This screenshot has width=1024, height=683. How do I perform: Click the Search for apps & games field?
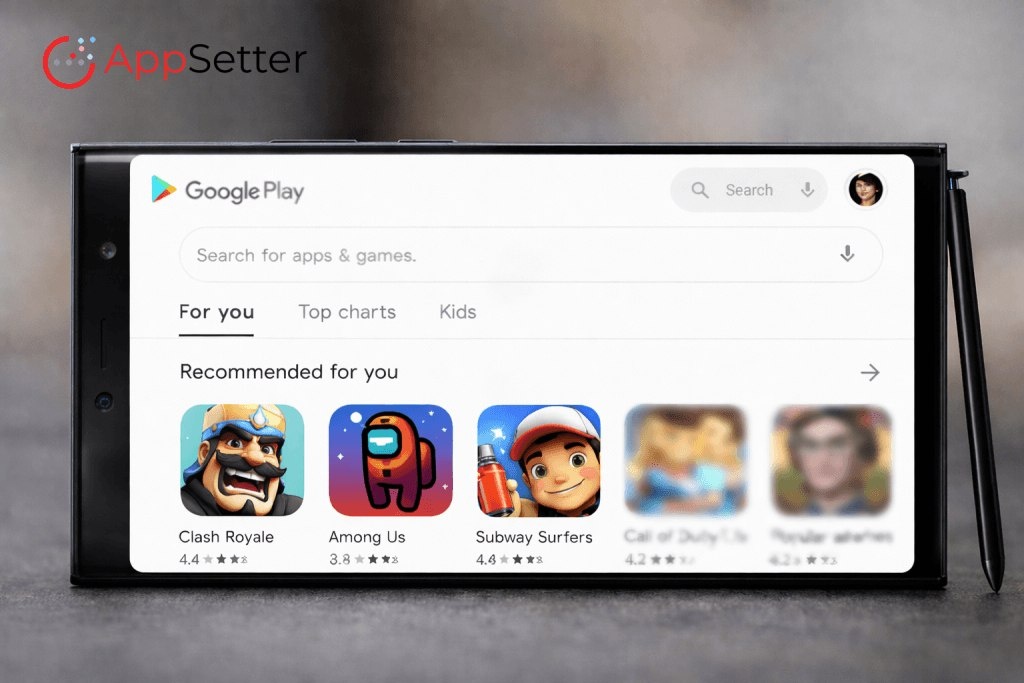pos(531,255)
